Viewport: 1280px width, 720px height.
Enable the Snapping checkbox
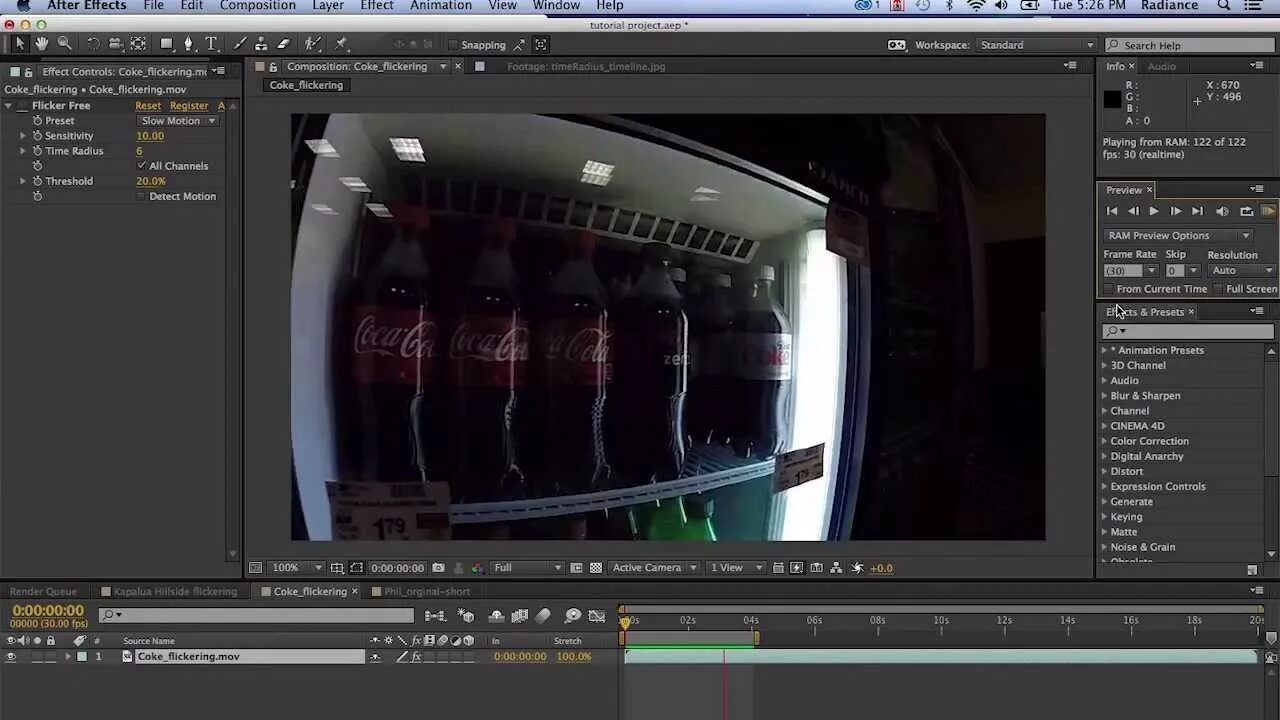coord(453,45)
